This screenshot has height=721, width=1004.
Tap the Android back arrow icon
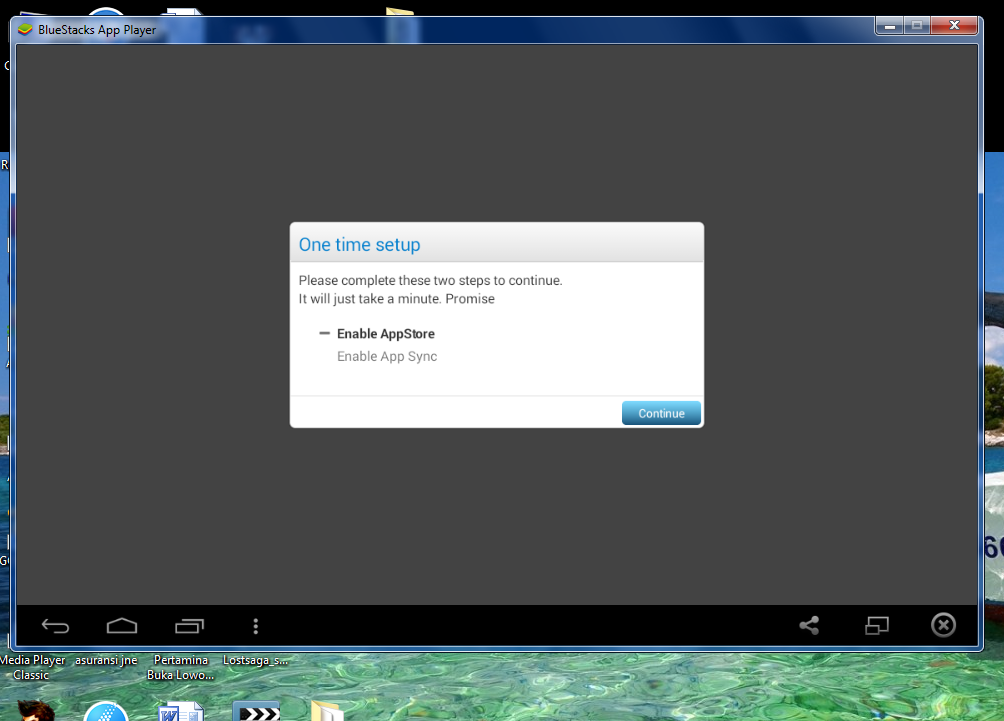[56, 626]
